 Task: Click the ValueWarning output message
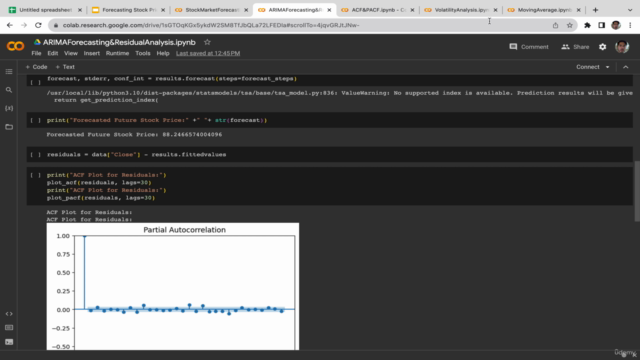click(x=340, y=96)
